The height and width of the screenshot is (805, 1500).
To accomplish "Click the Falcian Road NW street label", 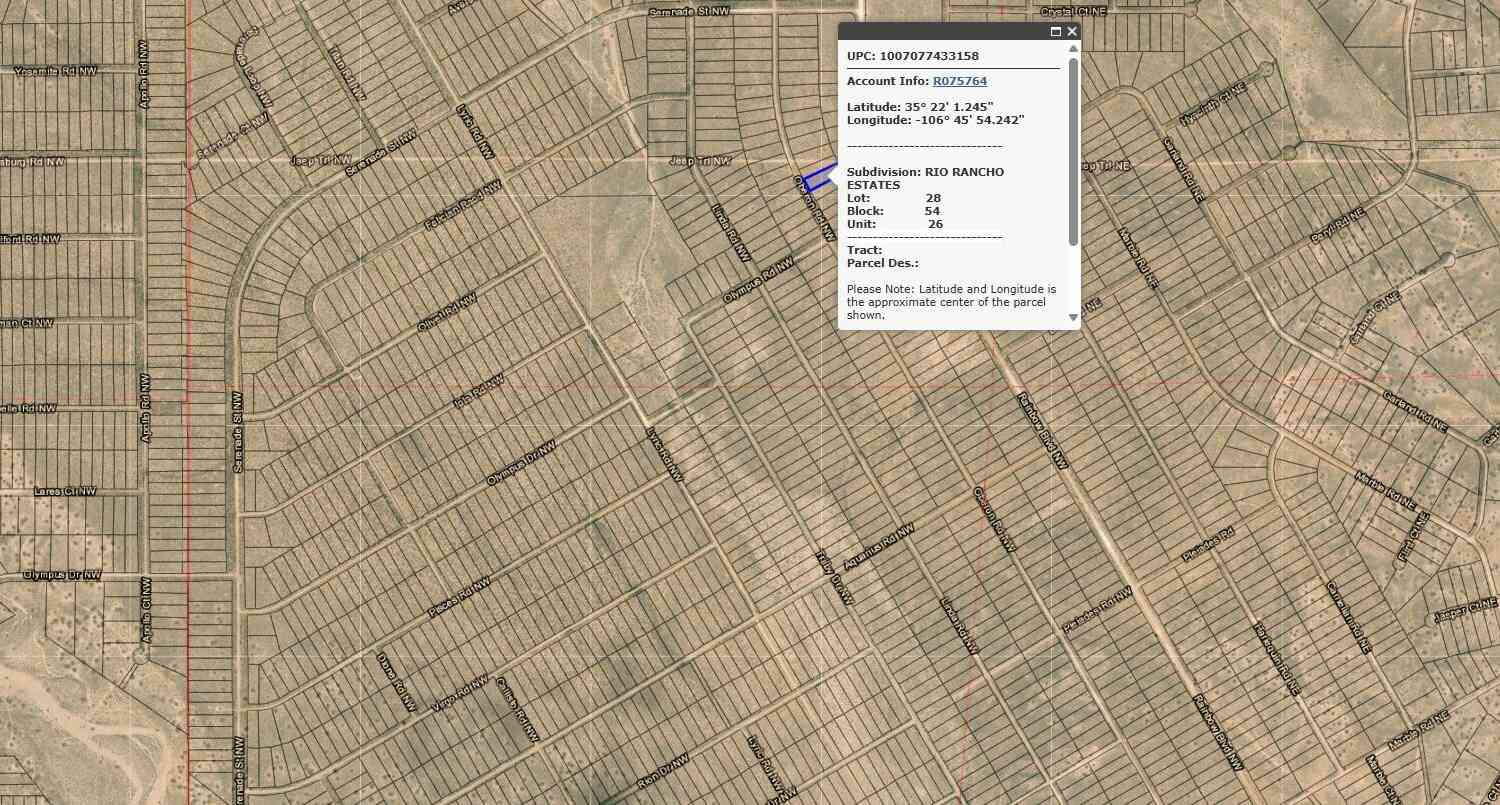I will click(x=464, y=207).
